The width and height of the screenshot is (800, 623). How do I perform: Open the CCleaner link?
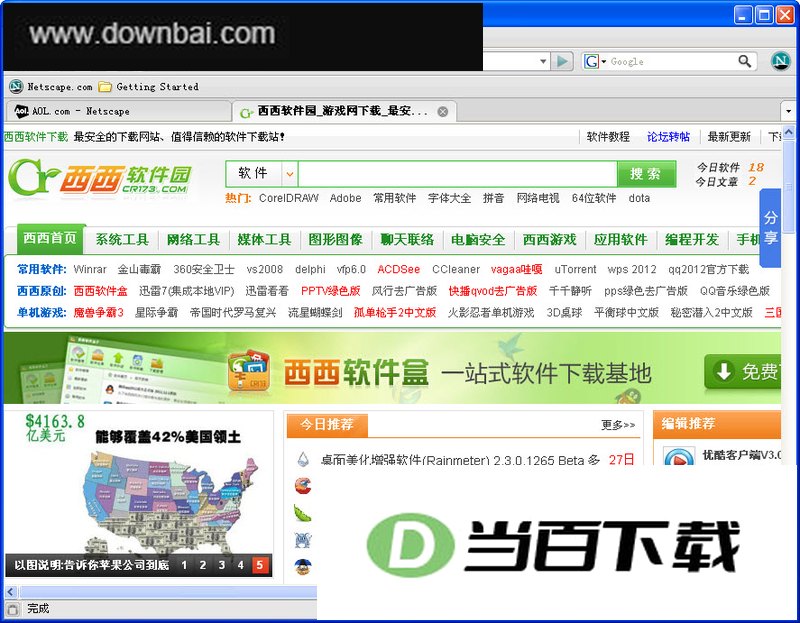pyautogui.click(x=456, y=269)
